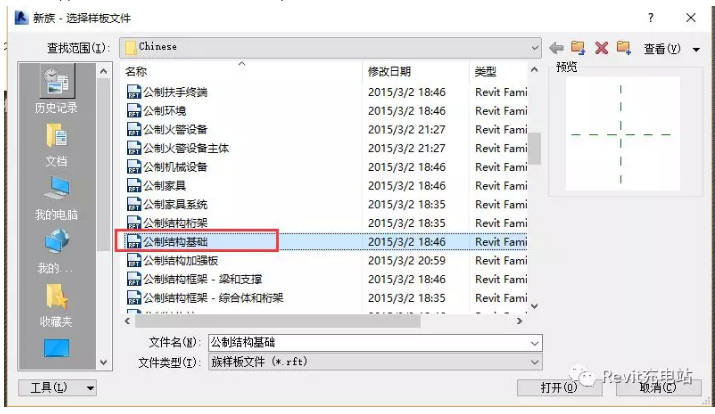
Task: Click the up-one-level folder icon
Action: (578, 47)
